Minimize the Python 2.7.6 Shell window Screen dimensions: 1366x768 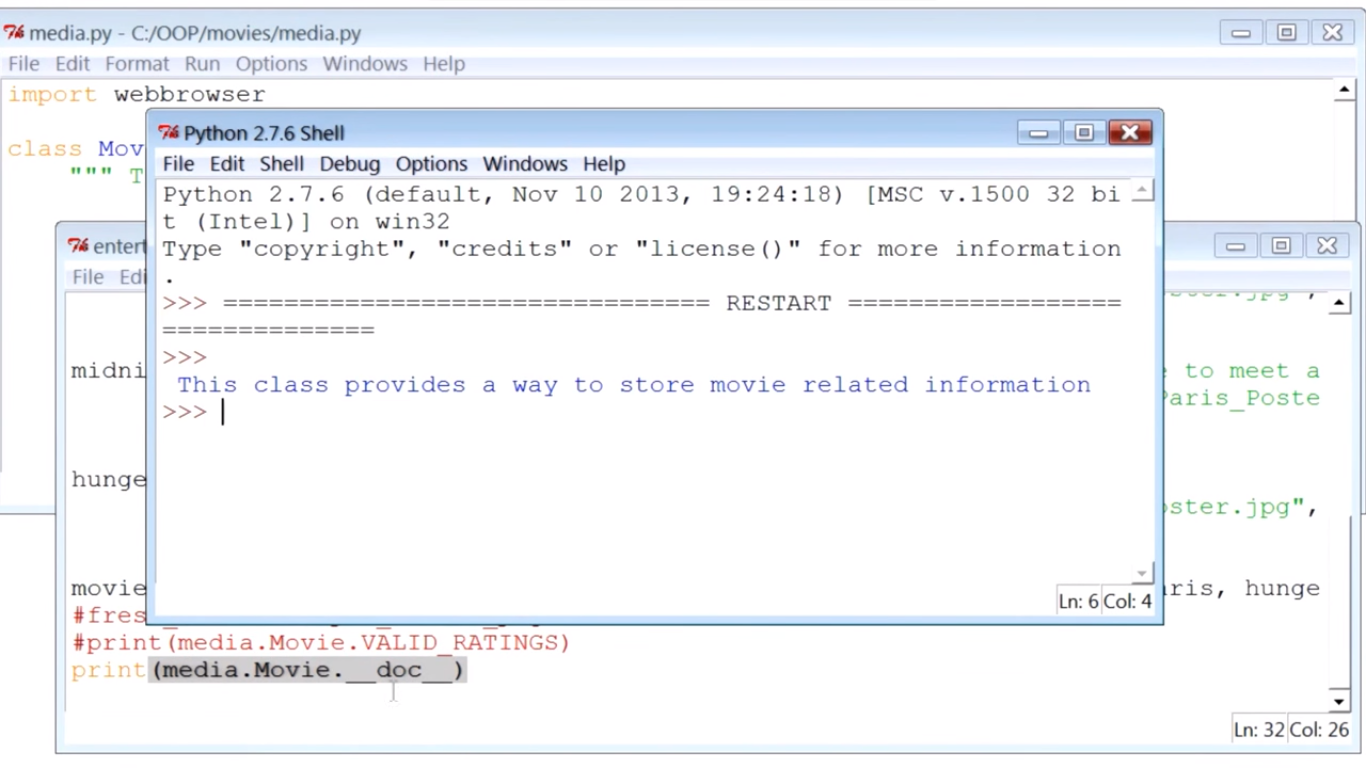pos(1039,133)
